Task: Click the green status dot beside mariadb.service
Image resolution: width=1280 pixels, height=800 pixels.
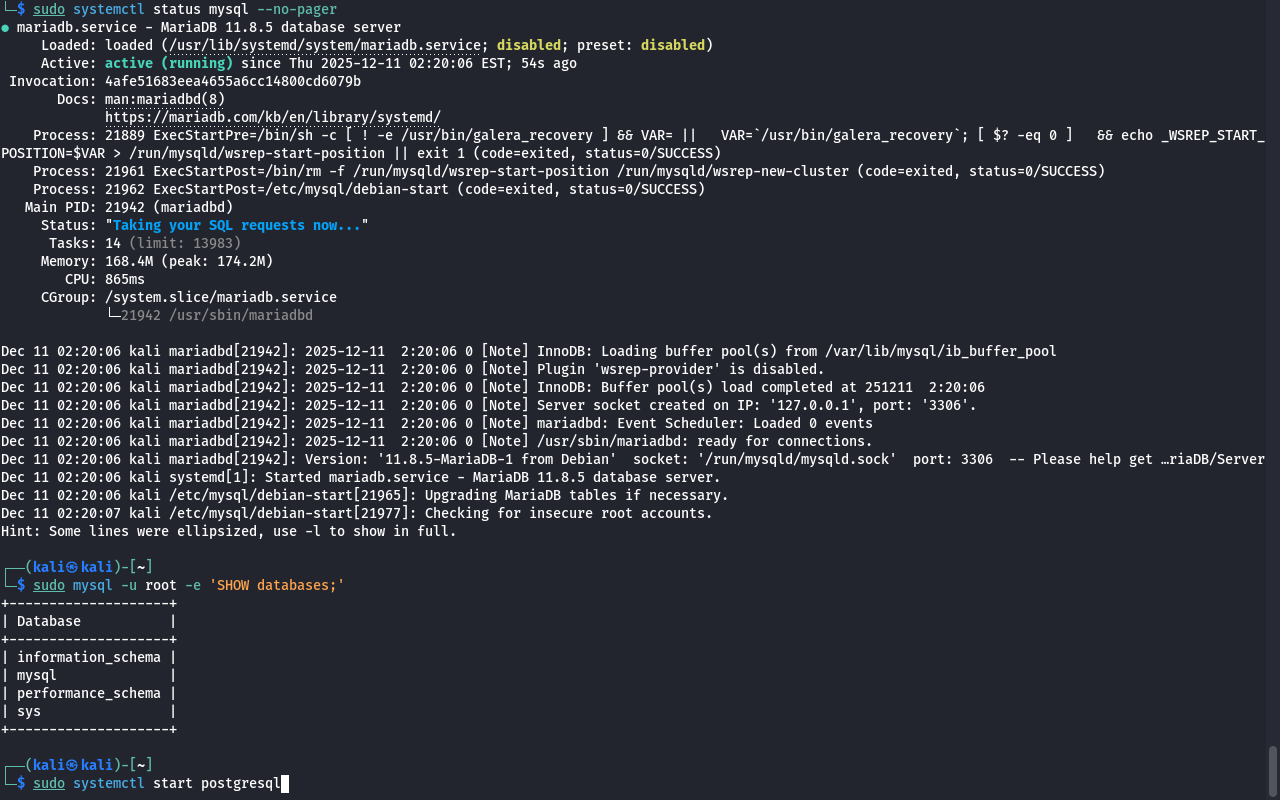Action: [x=6, y=28]
